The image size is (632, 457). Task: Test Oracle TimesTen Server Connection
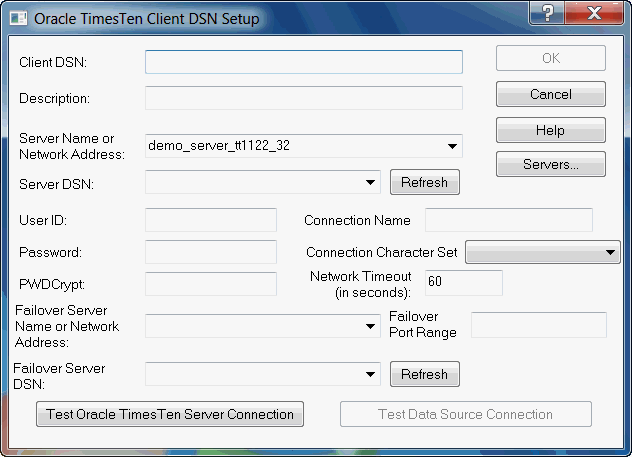pos(169,414)
